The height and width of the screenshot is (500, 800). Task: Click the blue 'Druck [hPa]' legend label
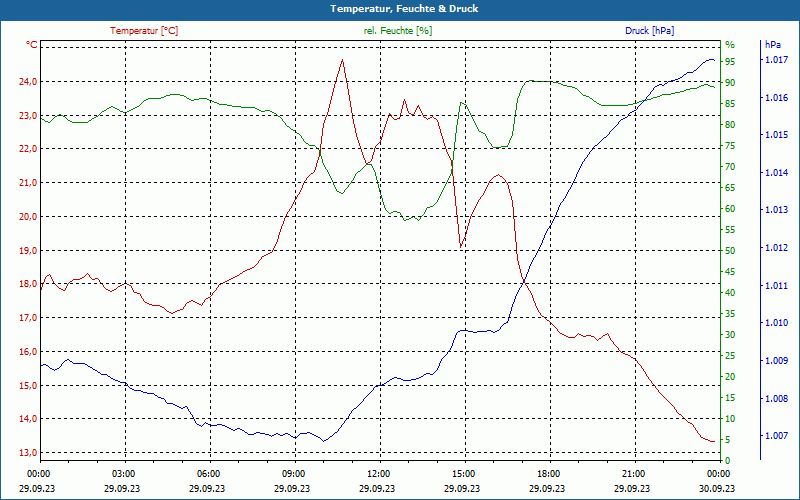coord(649,31)
